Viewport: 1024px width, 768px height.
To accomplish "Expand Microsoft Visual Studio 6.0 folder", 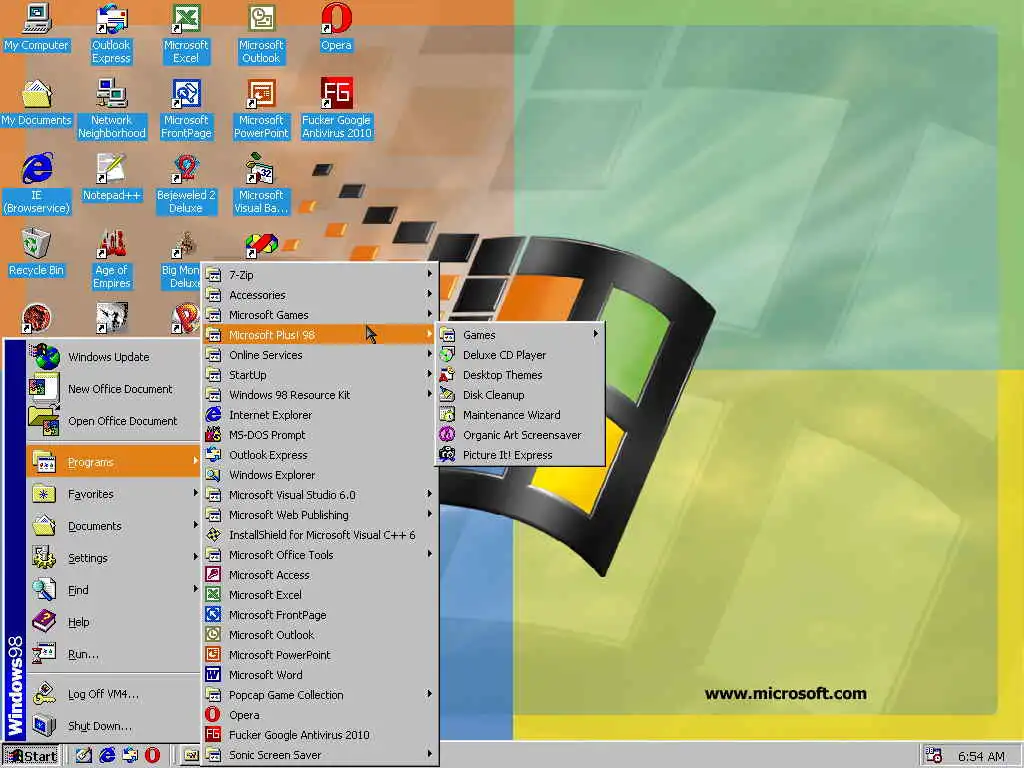I will pyautogui.click(x=320, y=495).
